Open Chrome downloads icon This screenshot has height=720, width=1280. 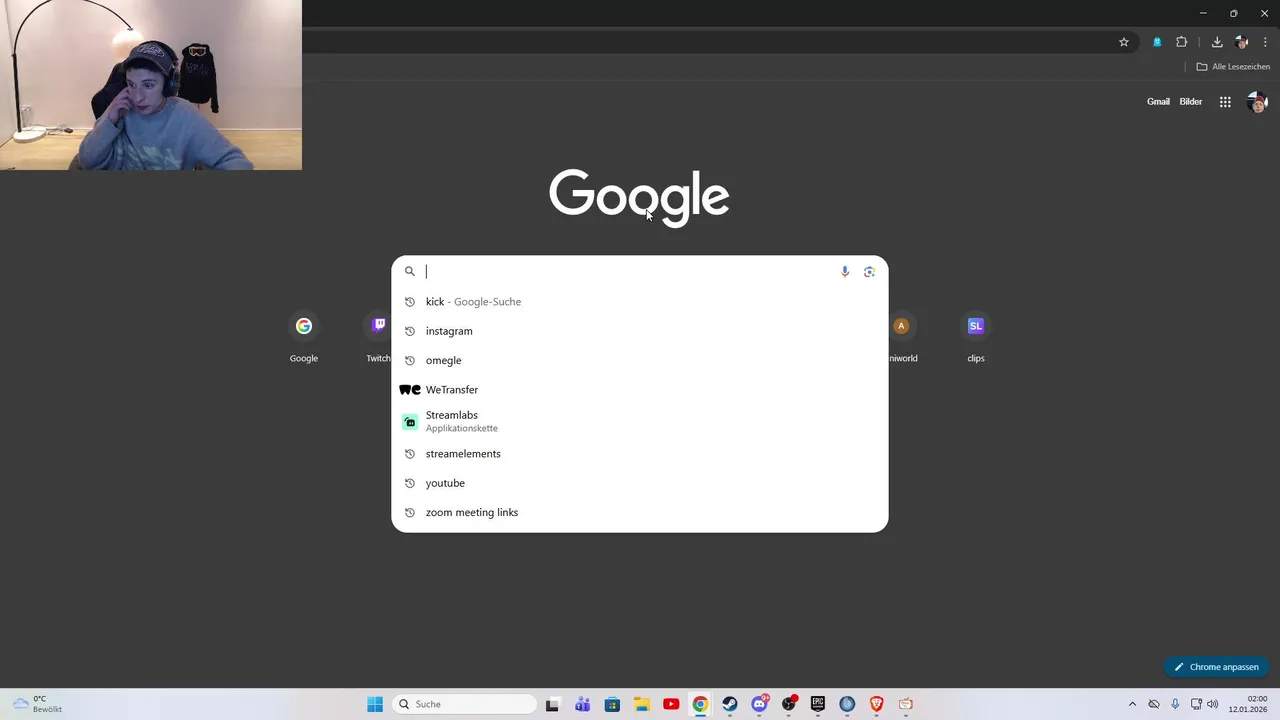tap(1217, 42)
